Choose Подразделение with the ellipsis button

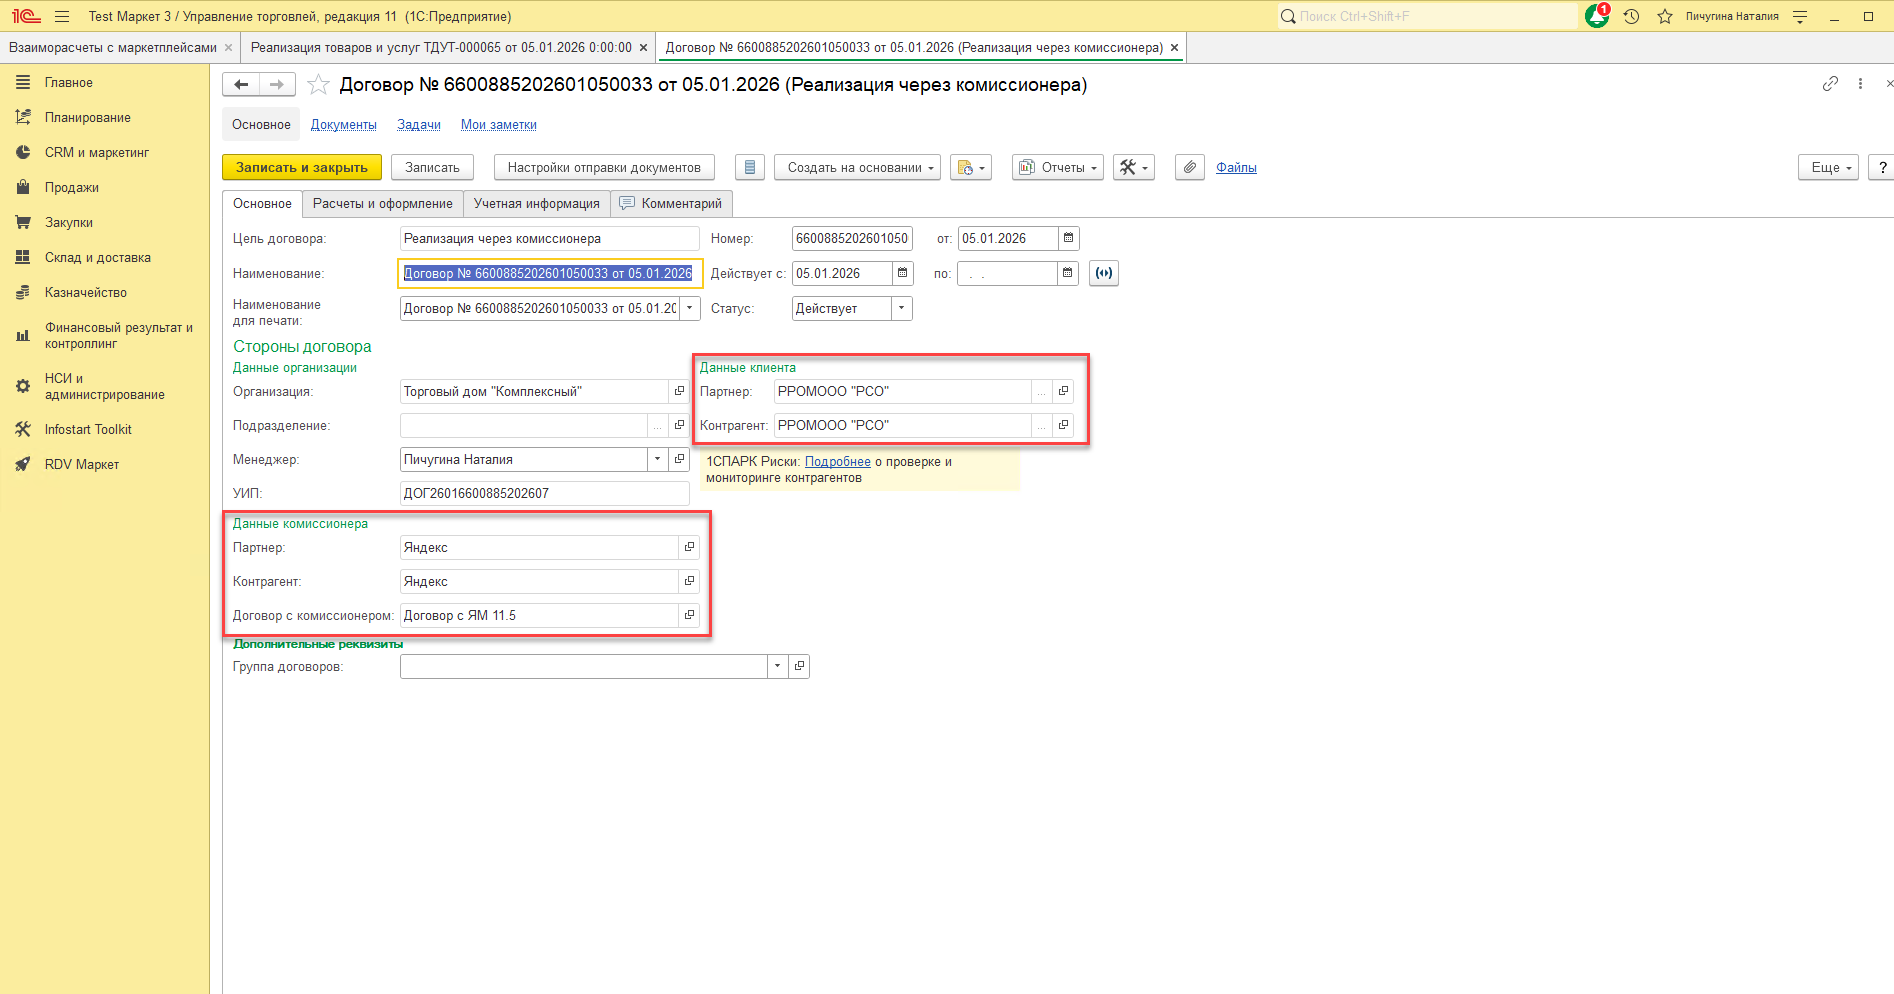click(657, 425)
